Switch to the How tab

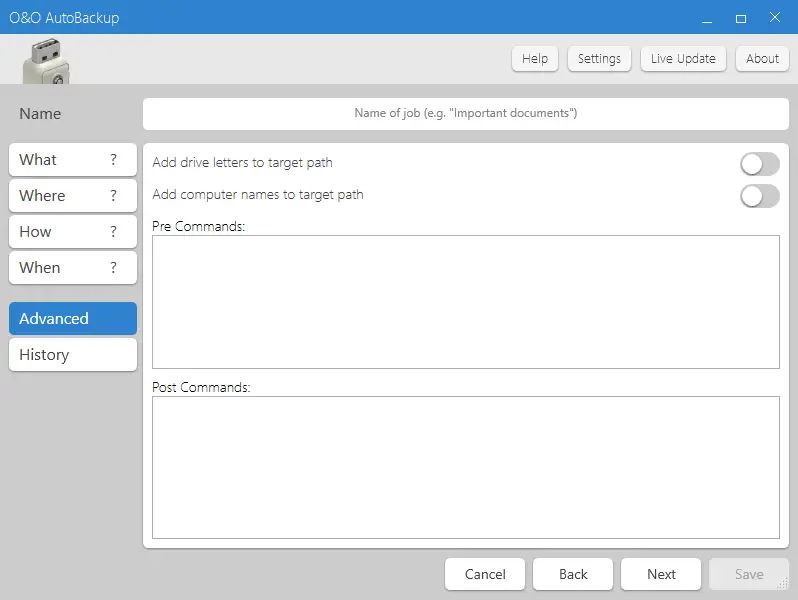point(73,232)
